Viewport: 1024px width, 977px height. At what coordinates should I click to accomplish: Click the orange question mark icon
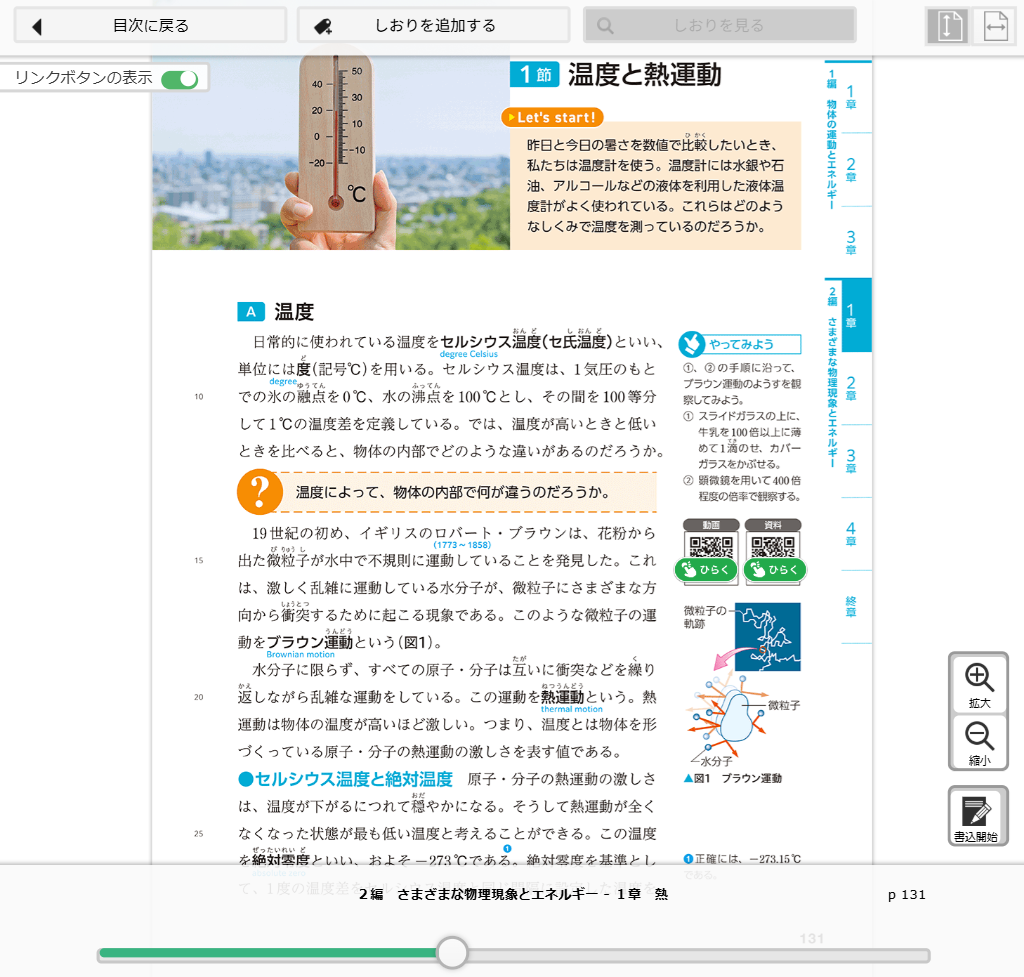(261, 492)
